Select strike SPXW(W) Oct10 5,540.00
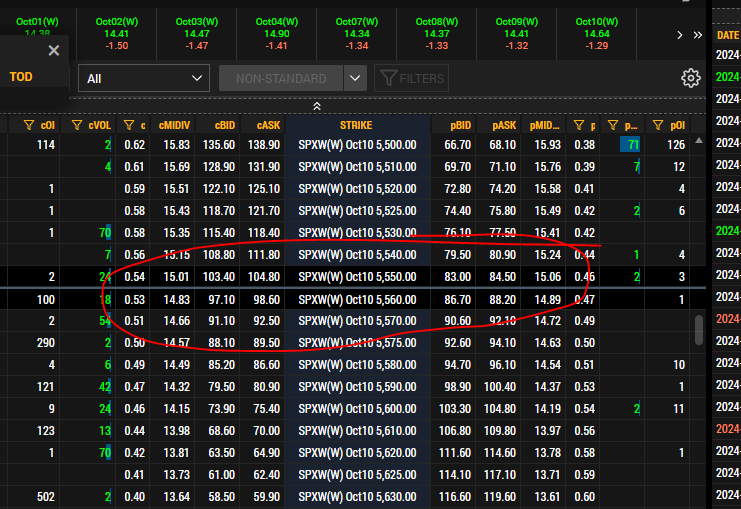Screen dimensions: 741x509 [x=357, y=255]
